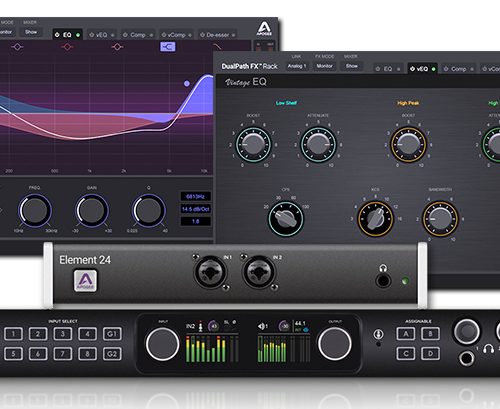
Task: Select the red diamond band icon in EQ window
Action: coord(67,47)
